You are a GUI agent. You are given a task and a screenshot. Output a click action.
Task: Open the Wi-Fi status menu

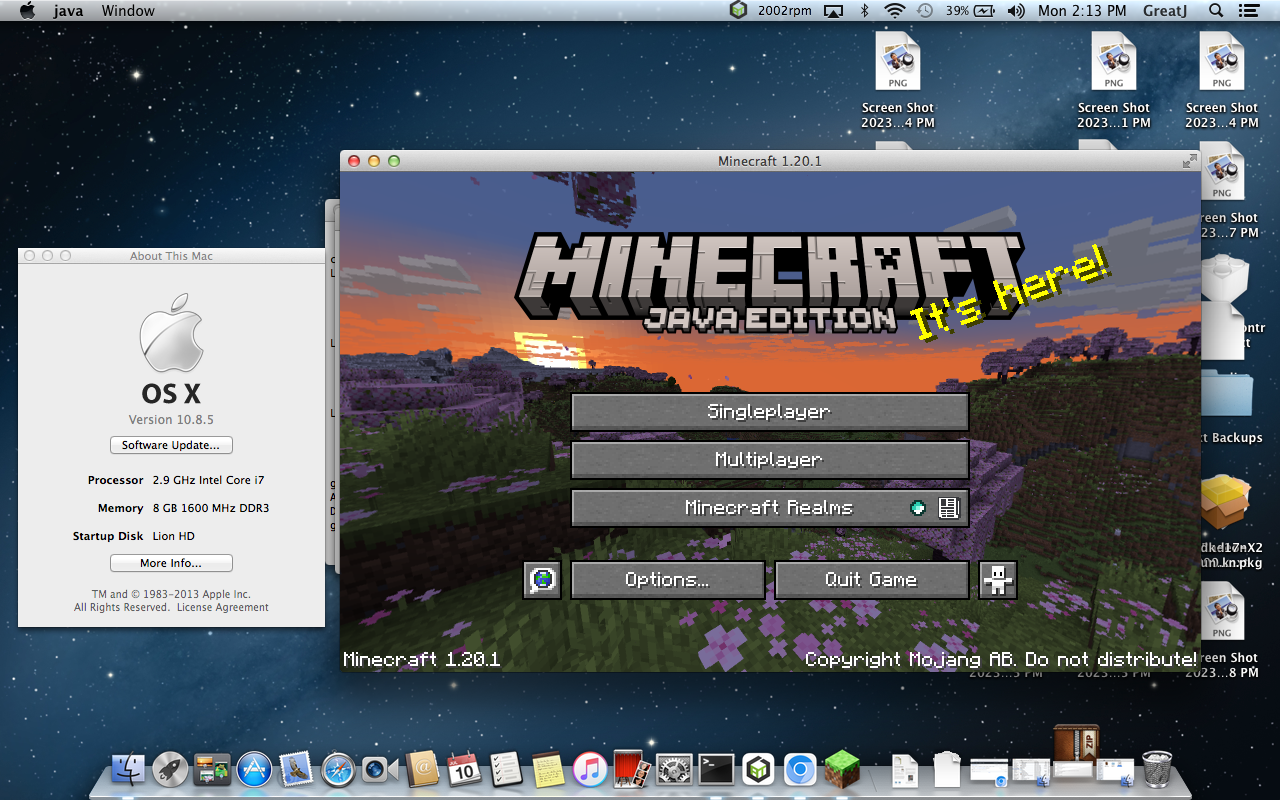click(894, 11)
